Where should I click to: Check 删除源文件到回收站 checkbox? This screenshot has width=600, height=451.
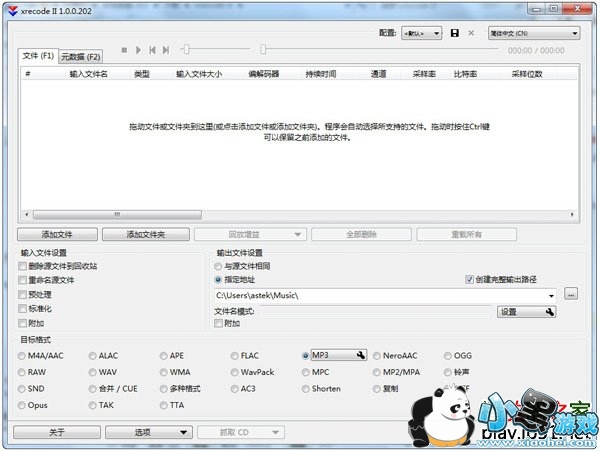pos(22,266)
